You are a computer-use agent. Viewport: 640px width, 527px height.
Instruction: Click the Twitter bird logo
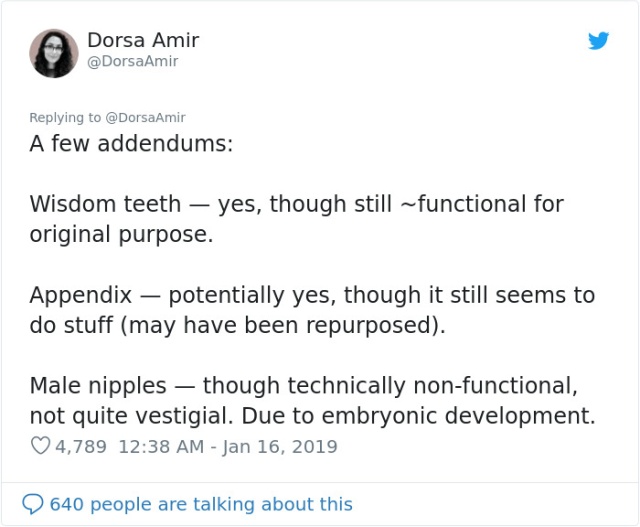pos(598,40)
